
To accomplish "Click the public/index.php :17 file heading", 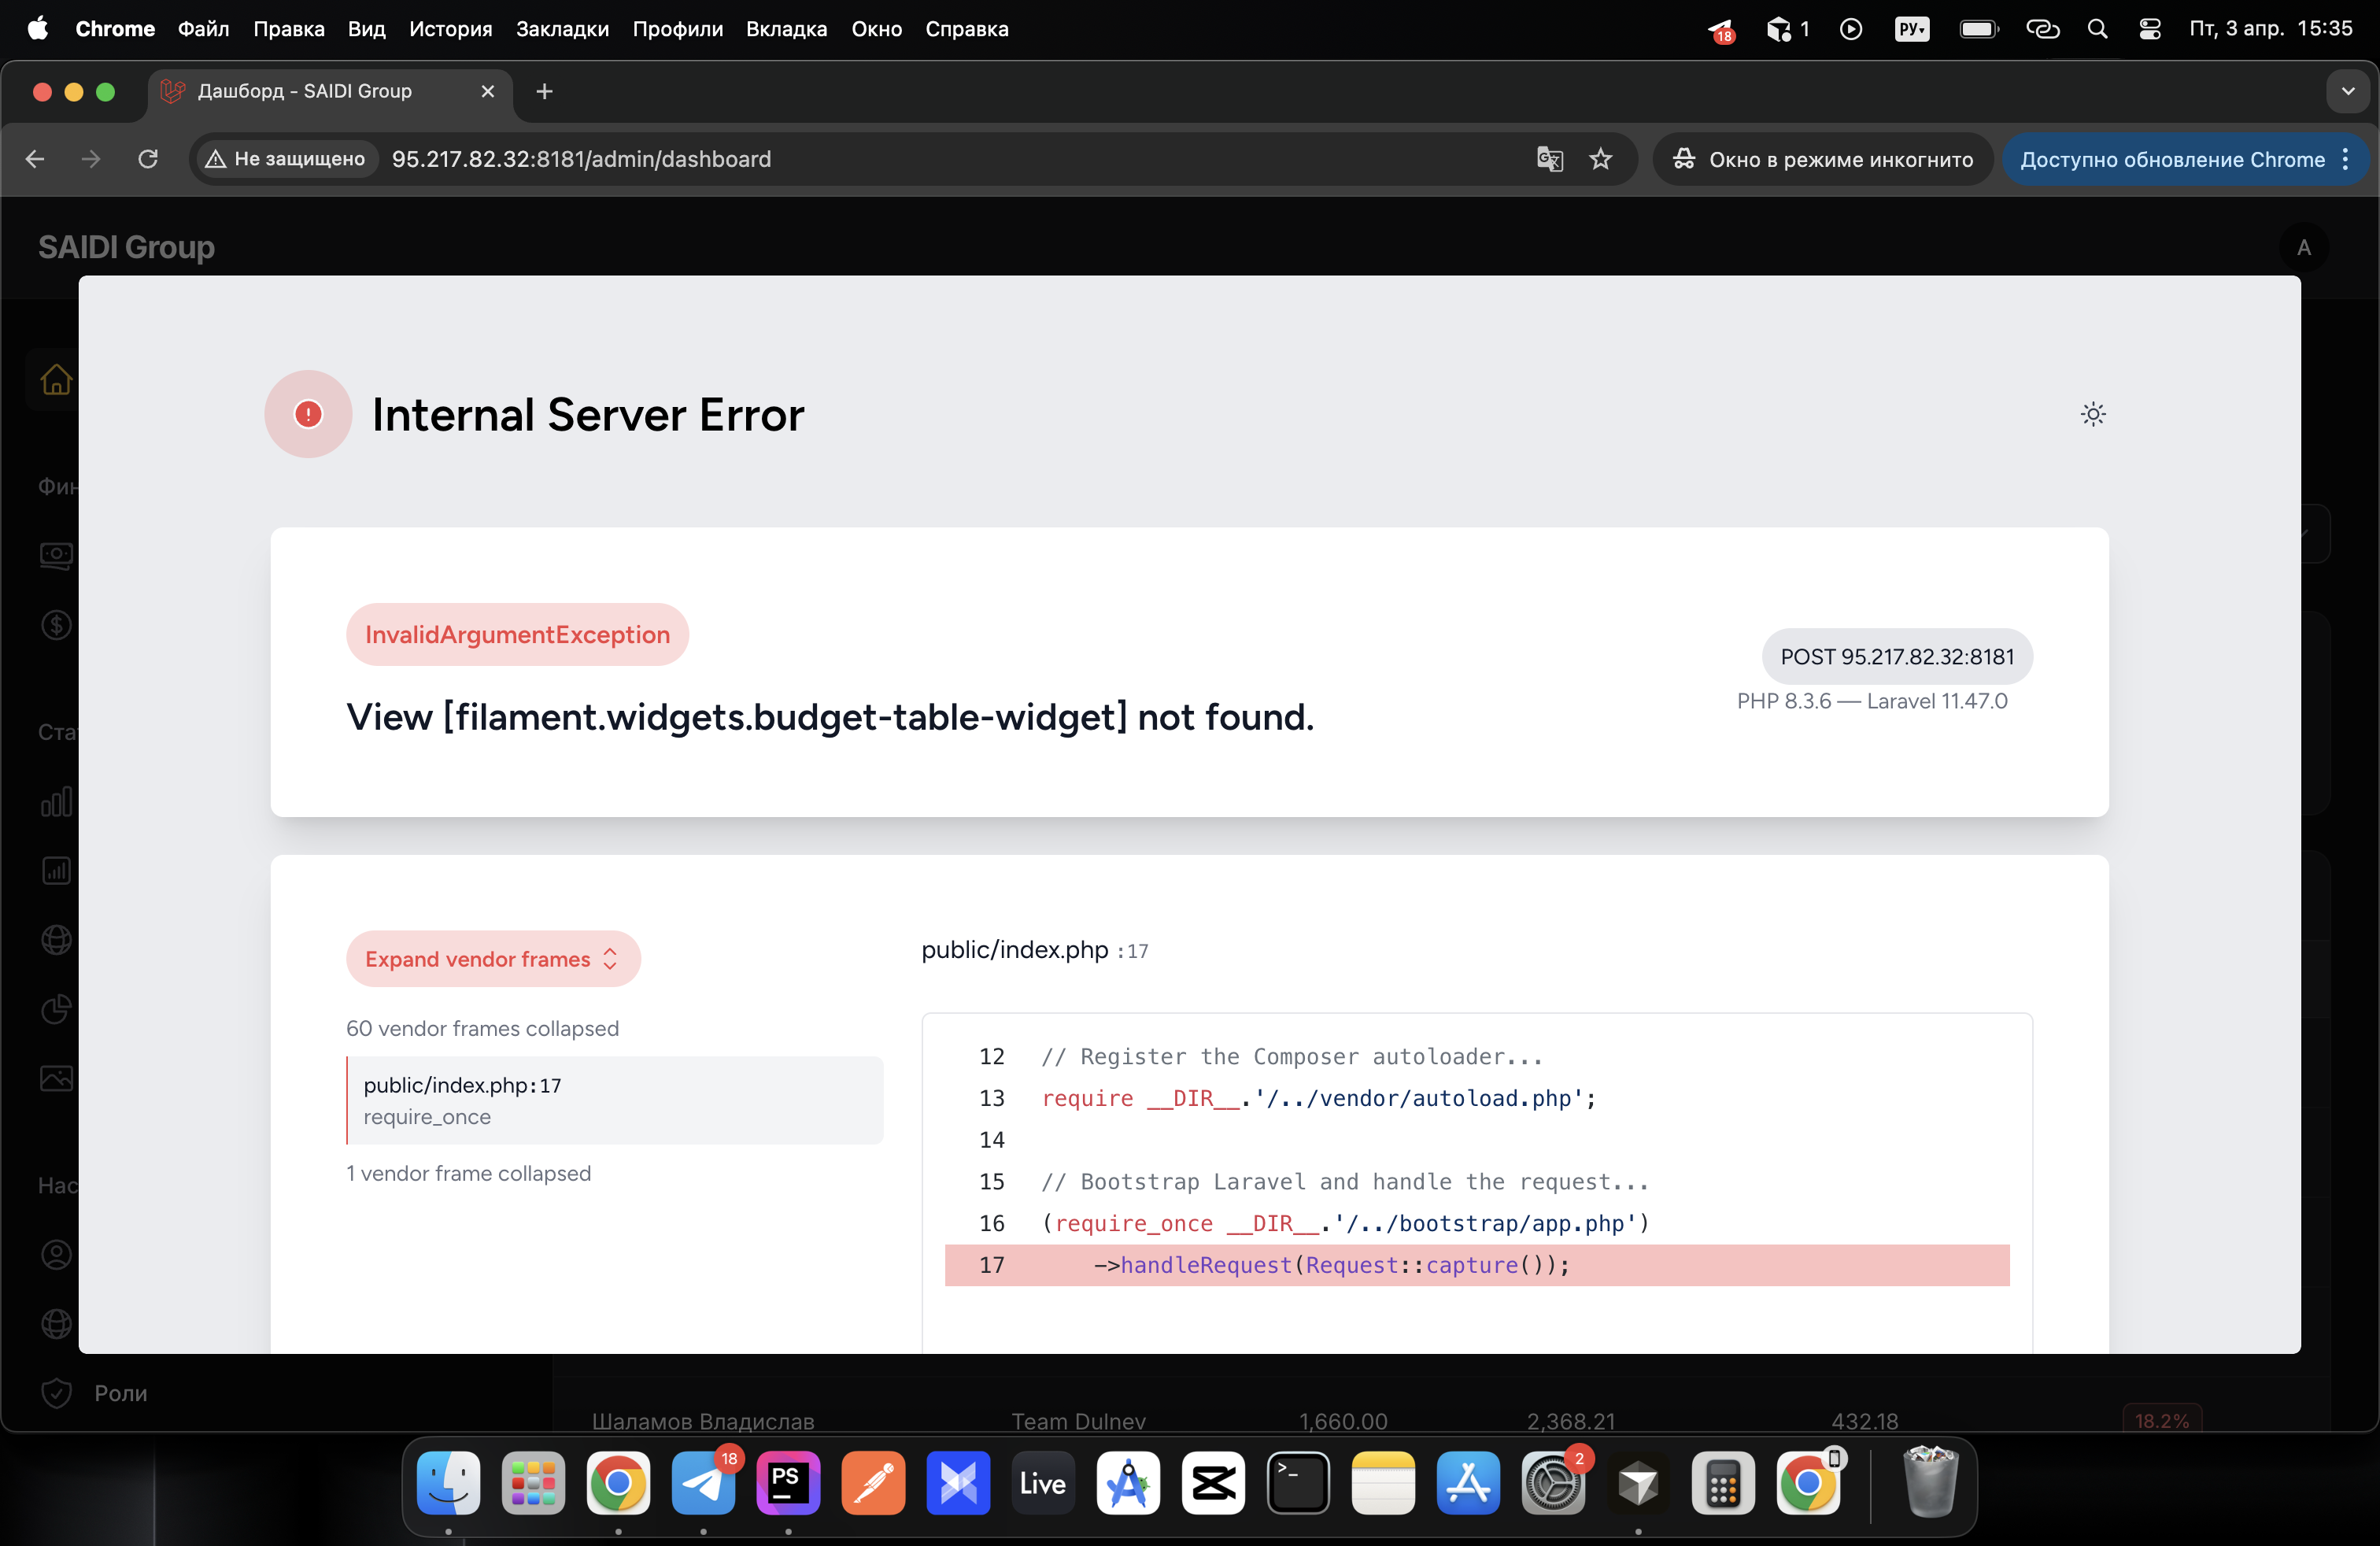I will tap(1035, 949).
